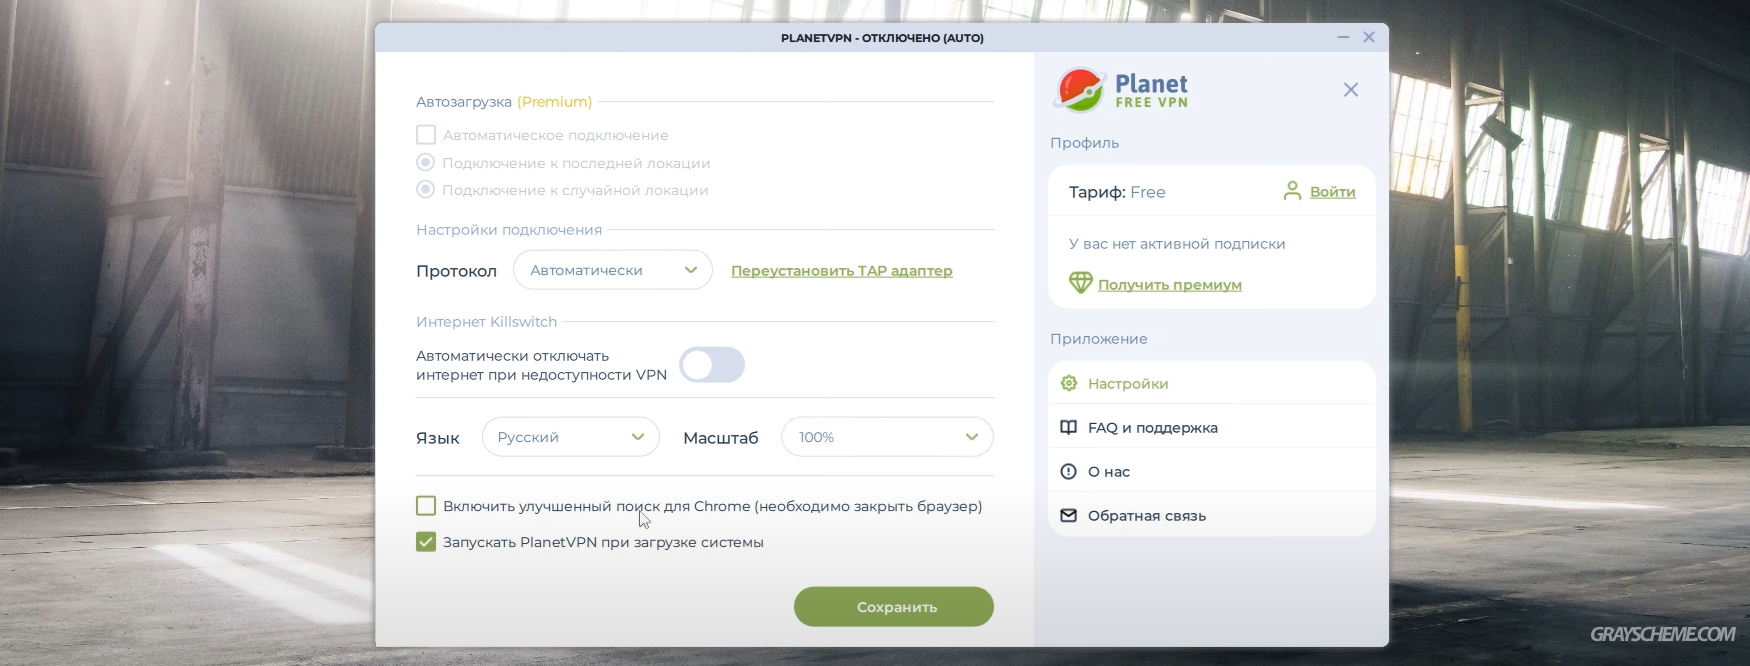Image resolution: width=1750 pixels, height=666 pixels.
Task: Click У вас нет активной подписки text
Action: [1177, 244]
